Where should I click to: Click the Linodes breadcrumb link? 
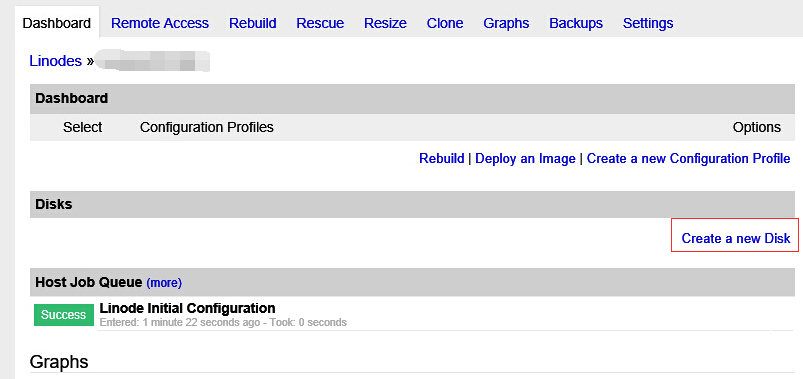[x=55, y=61]
